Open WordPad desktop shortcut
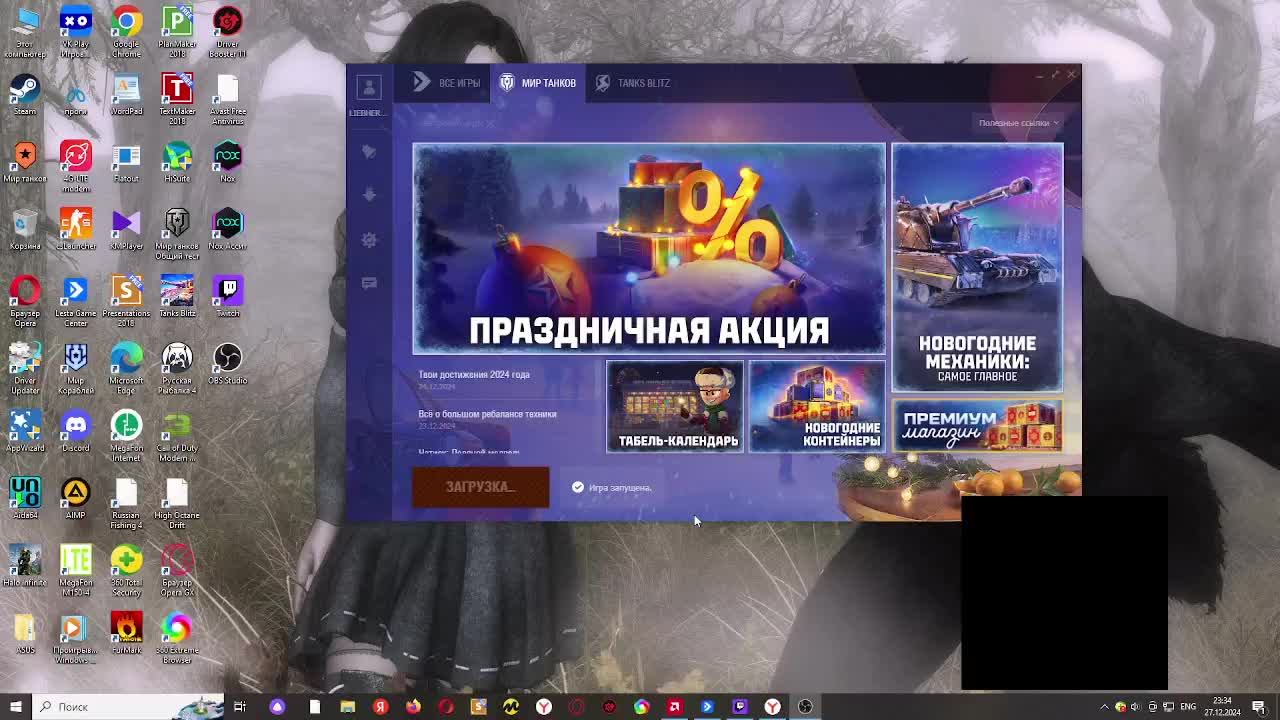This screenshot has height=720, width=1280. click(x=126, y=95)
